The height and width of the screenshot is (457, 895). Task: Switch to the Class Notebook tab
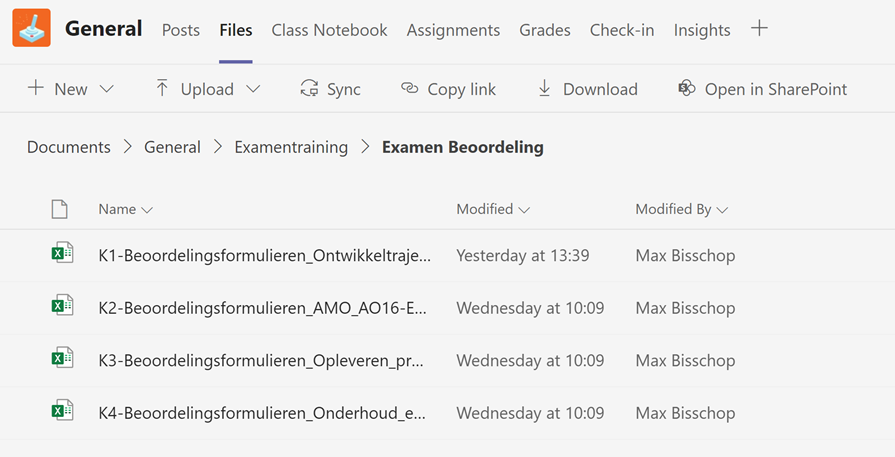(329, 30)
